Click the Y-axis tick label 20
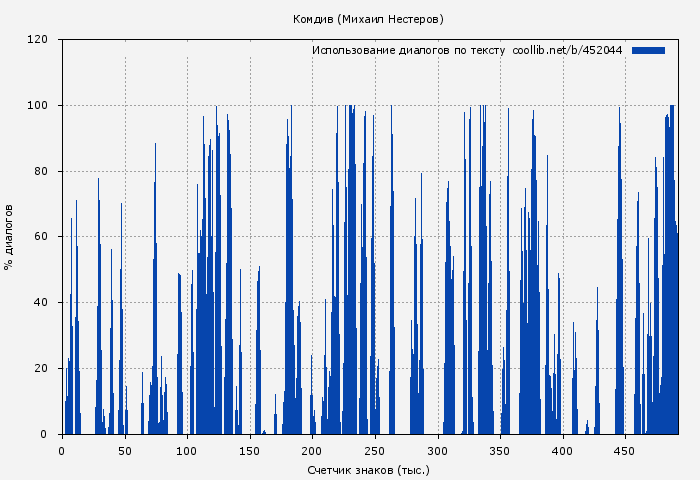 [41, 369]
